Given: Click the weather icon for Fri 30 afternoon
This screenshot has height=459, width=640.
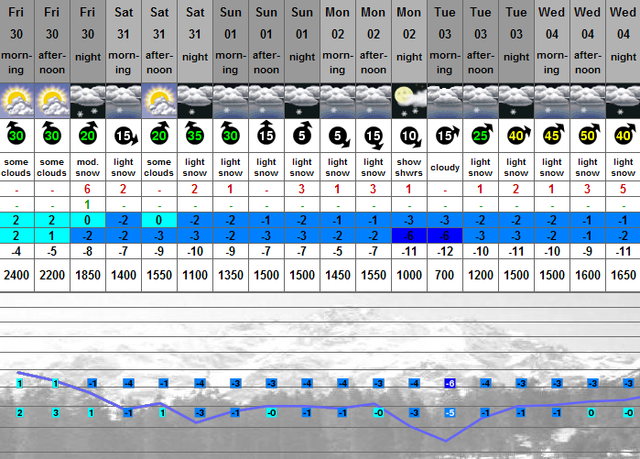Looking at the screenshot, I should (53, 101).
